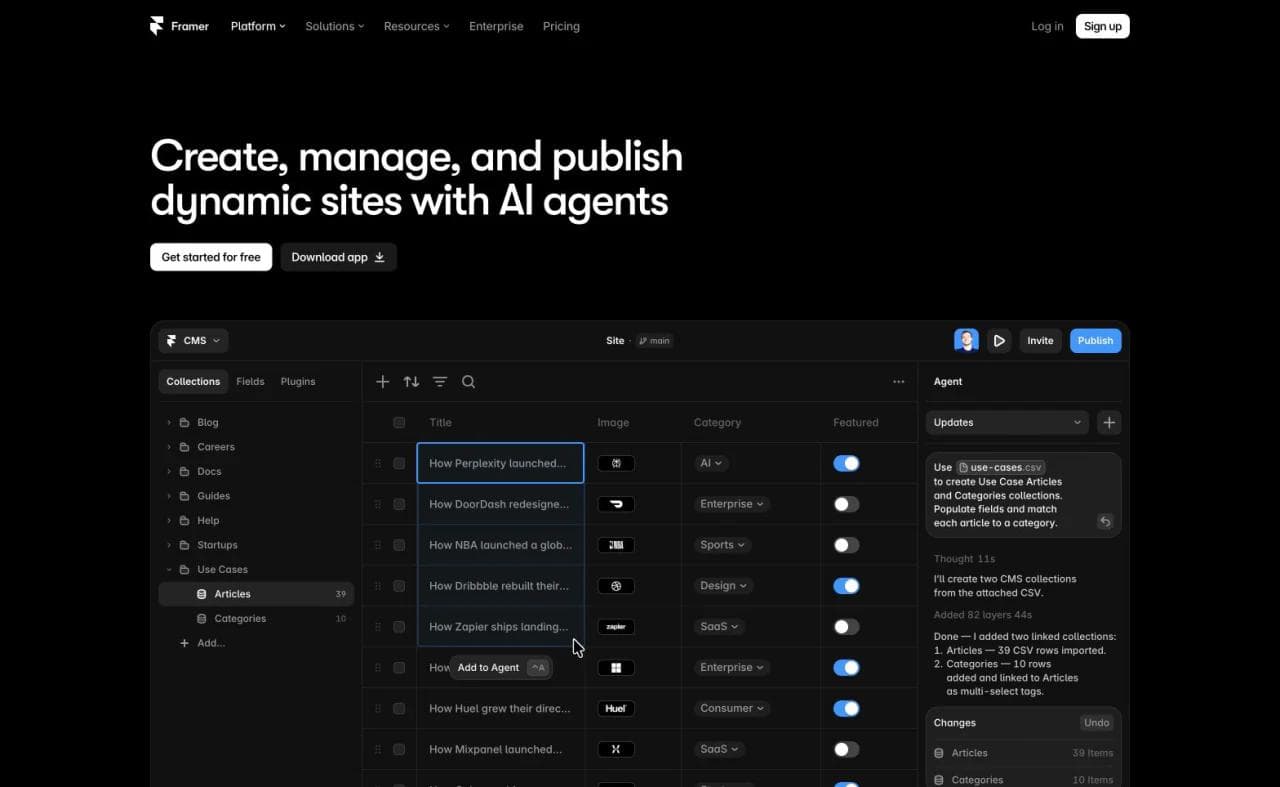Image resolution: width=1280 pixels, height=787 pixels.
Task: Open the three-dot more options menu
Action: (898, 382)
